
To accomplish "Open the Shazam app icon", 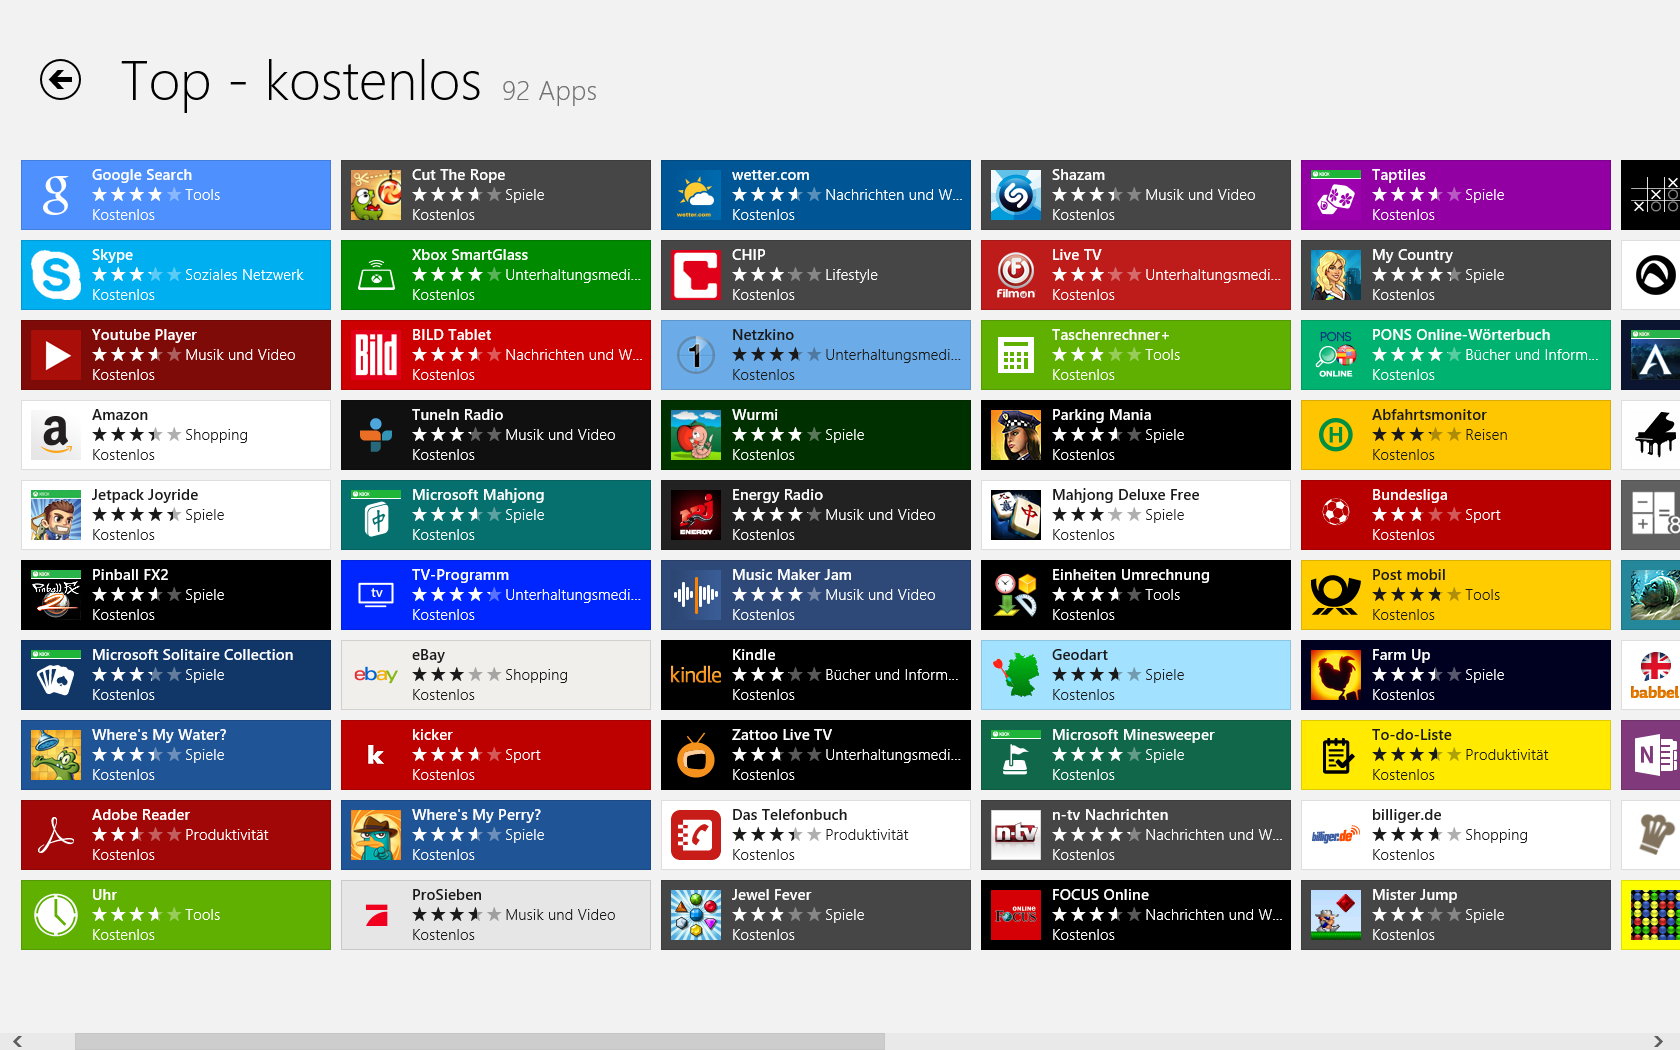I will tap(1016, 195).
